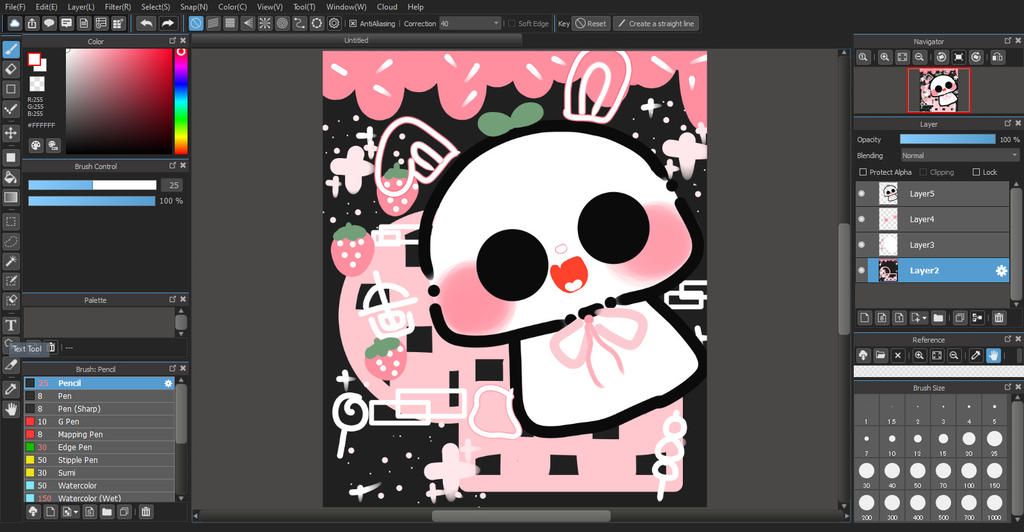
Task: Open the View menu
Action: tap(270, 7)
